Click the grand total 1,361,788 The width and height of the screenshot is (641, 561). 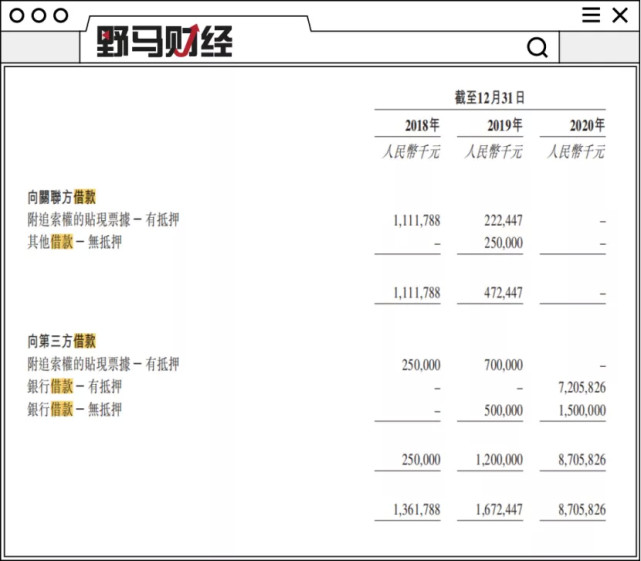(x=417, y=509)
